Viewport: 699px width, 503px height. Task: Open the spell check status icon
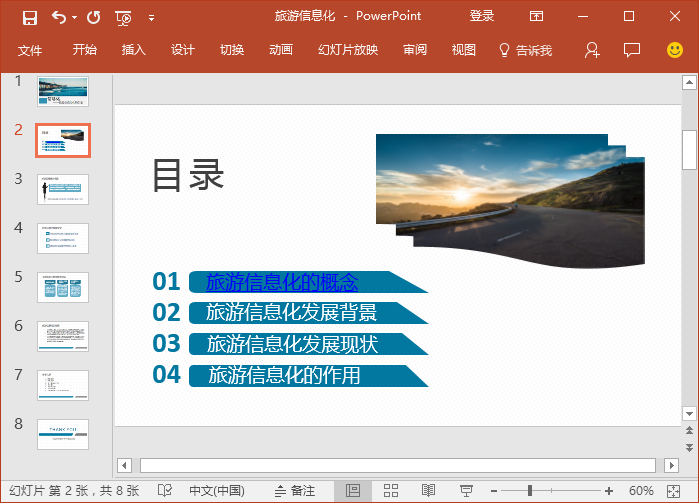point(164,491)
